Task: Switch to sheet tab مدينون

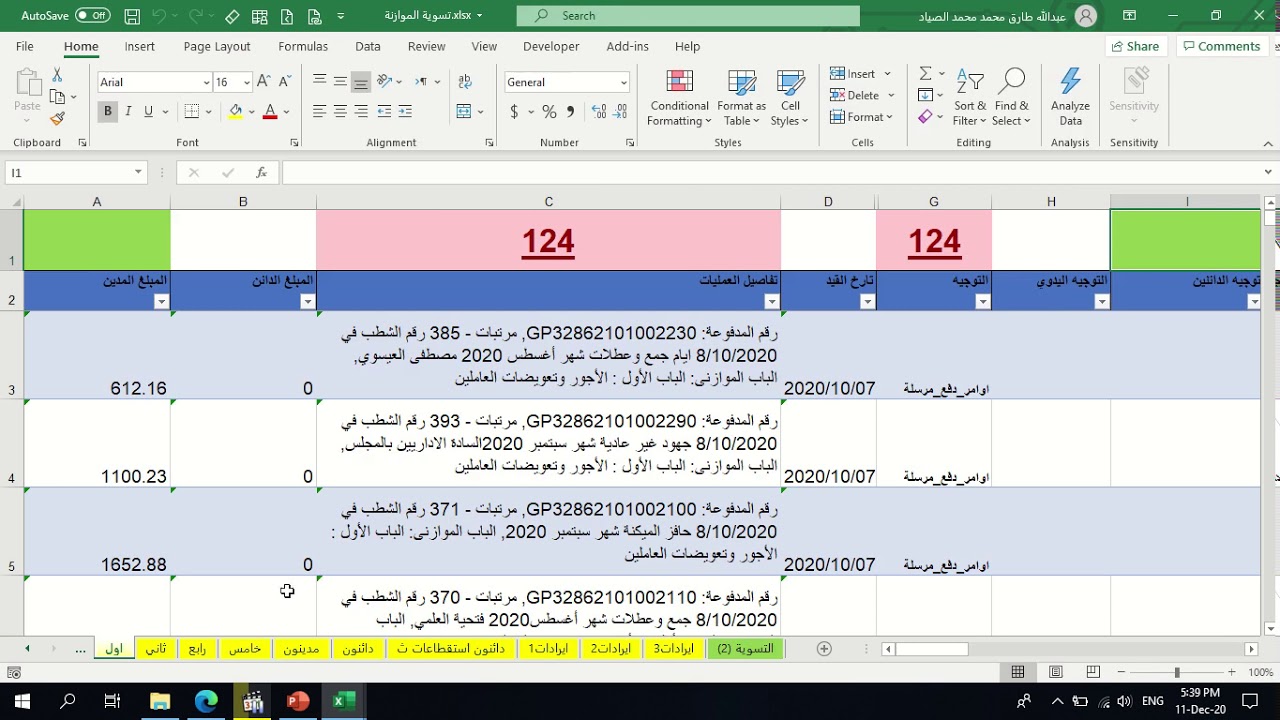Action: pyautogui.click(x=300, y=649)
